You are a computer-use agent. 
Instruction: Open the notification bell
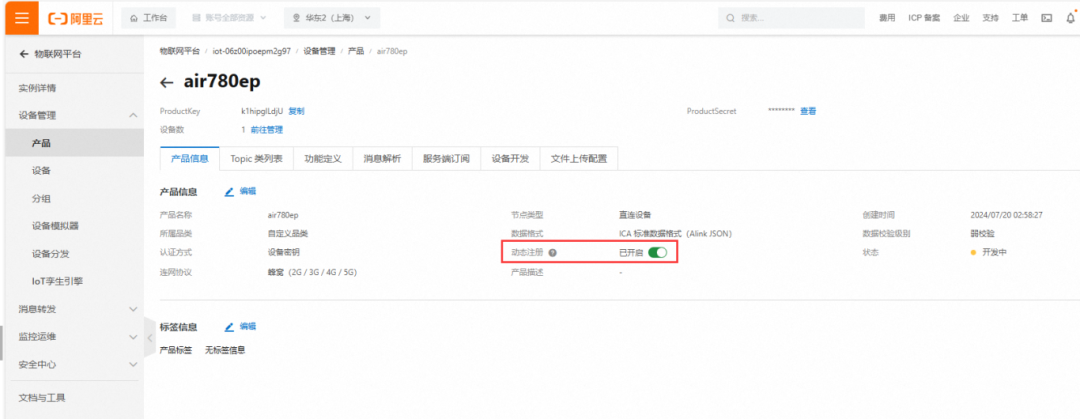(x=1070, y=18)
